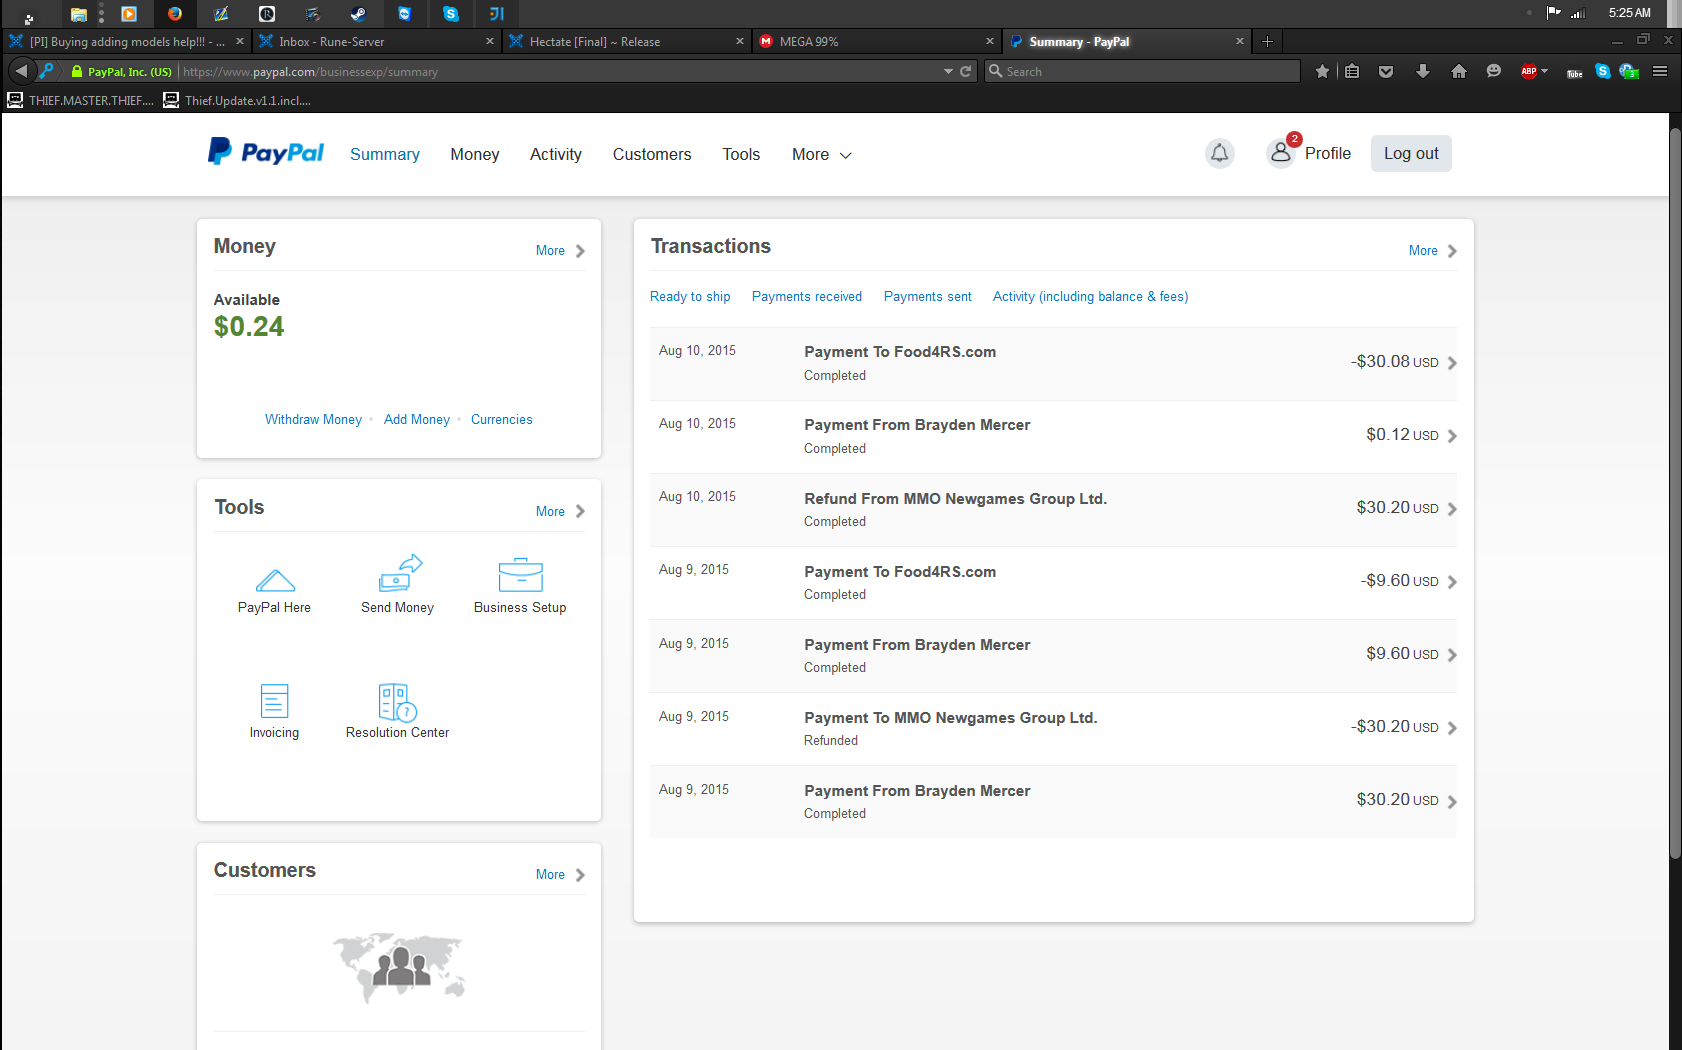Open the YouTube toolbar extension

point(1574,72)
